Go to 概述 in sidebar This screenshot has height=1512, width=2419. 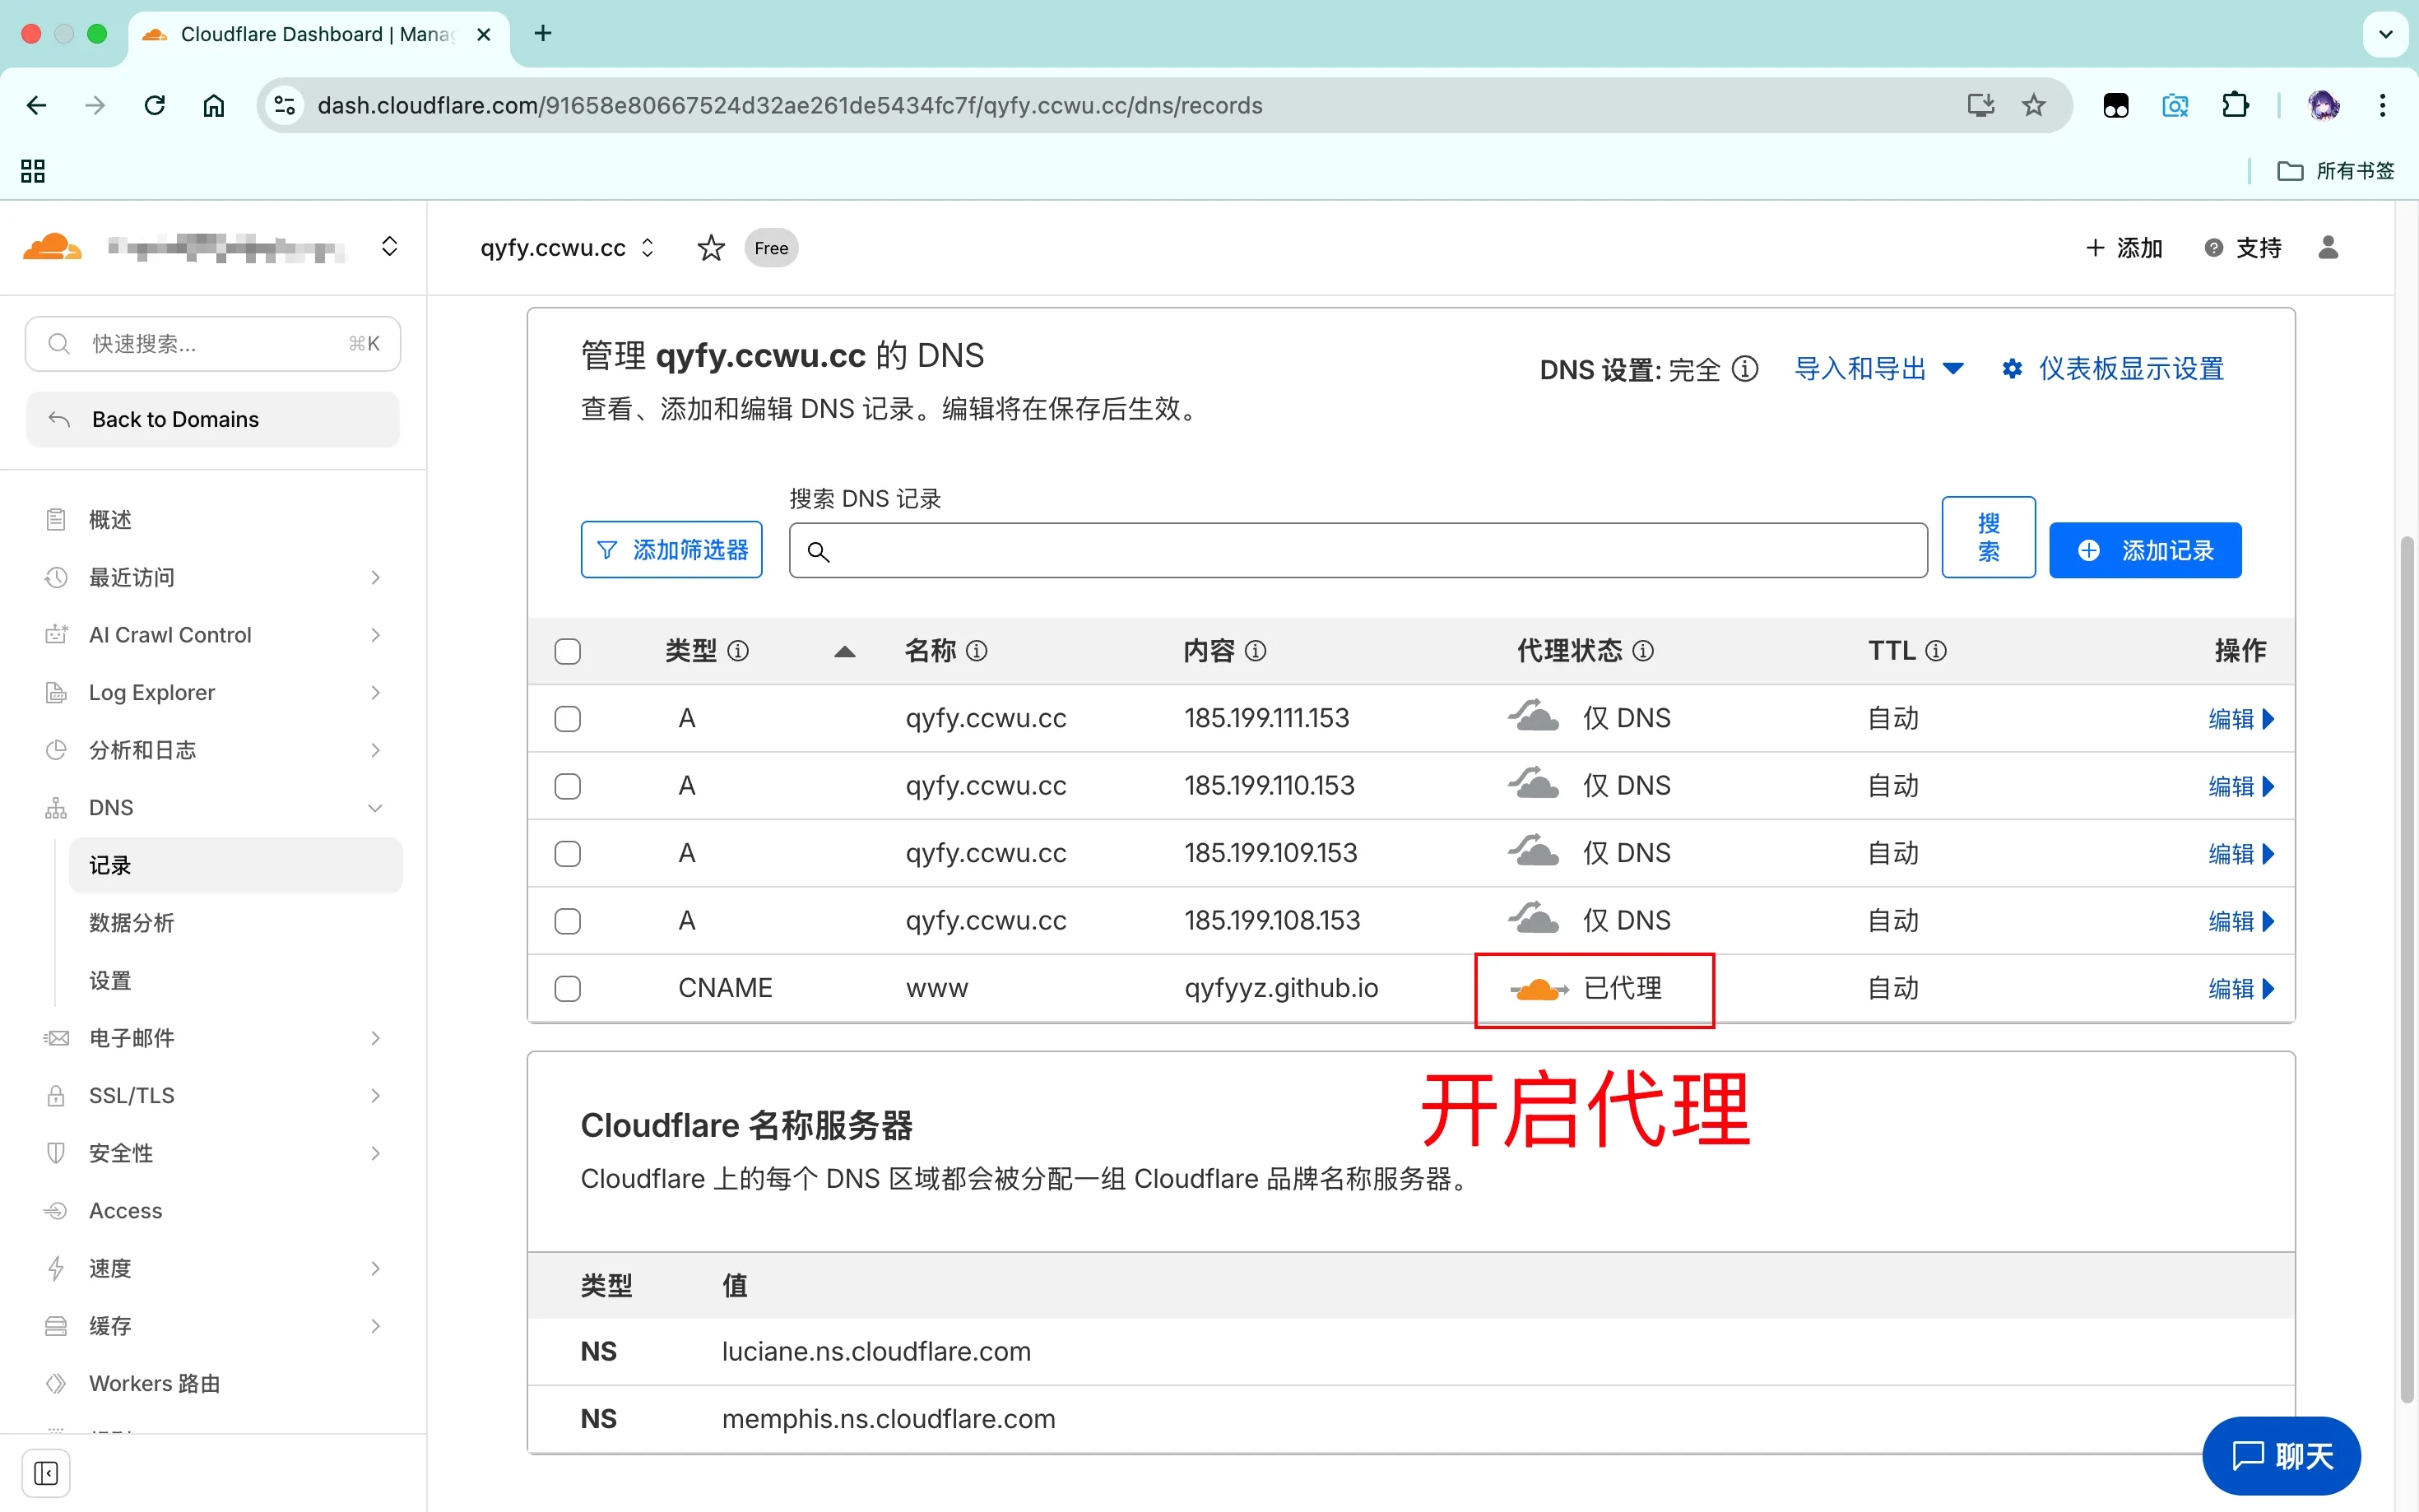[x=110, y=520]
